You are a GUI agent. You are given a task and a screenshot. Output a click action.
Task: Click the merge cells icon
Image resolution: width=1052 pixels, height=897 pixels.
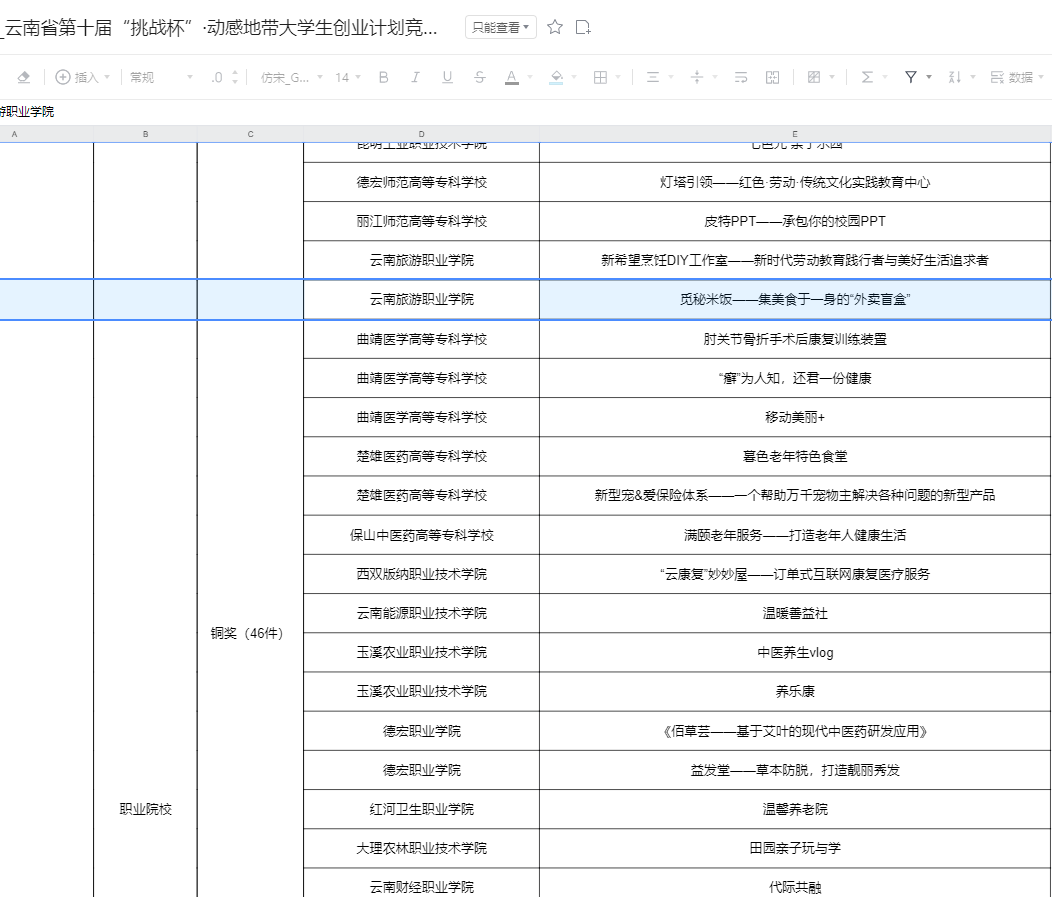[772, 77]
